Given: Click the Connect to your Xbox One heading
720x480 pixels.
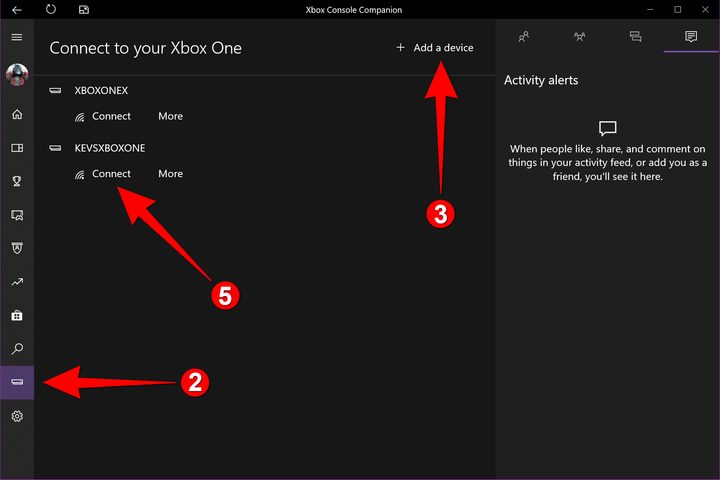Looking at the screenshot, I should point(146,48).
